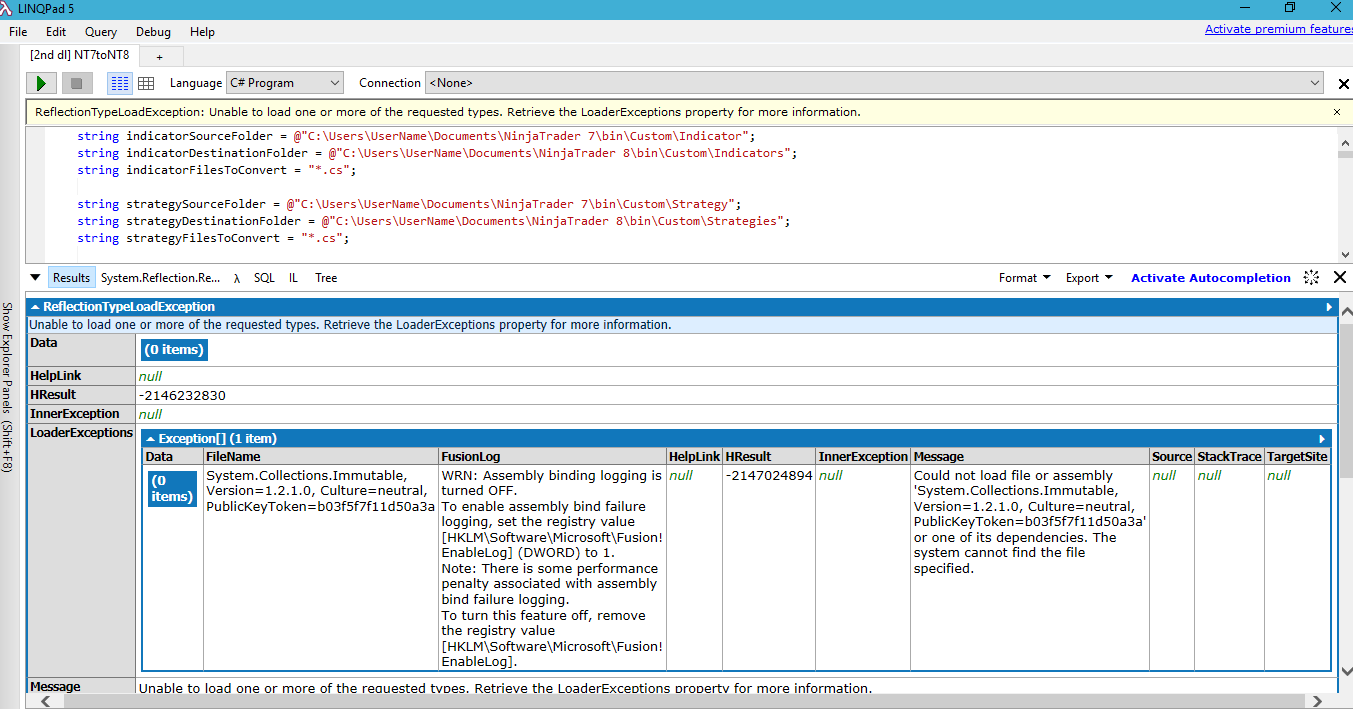1353x709 pixels.
Task: Run the query with the green play button
Action: point(40,83)
